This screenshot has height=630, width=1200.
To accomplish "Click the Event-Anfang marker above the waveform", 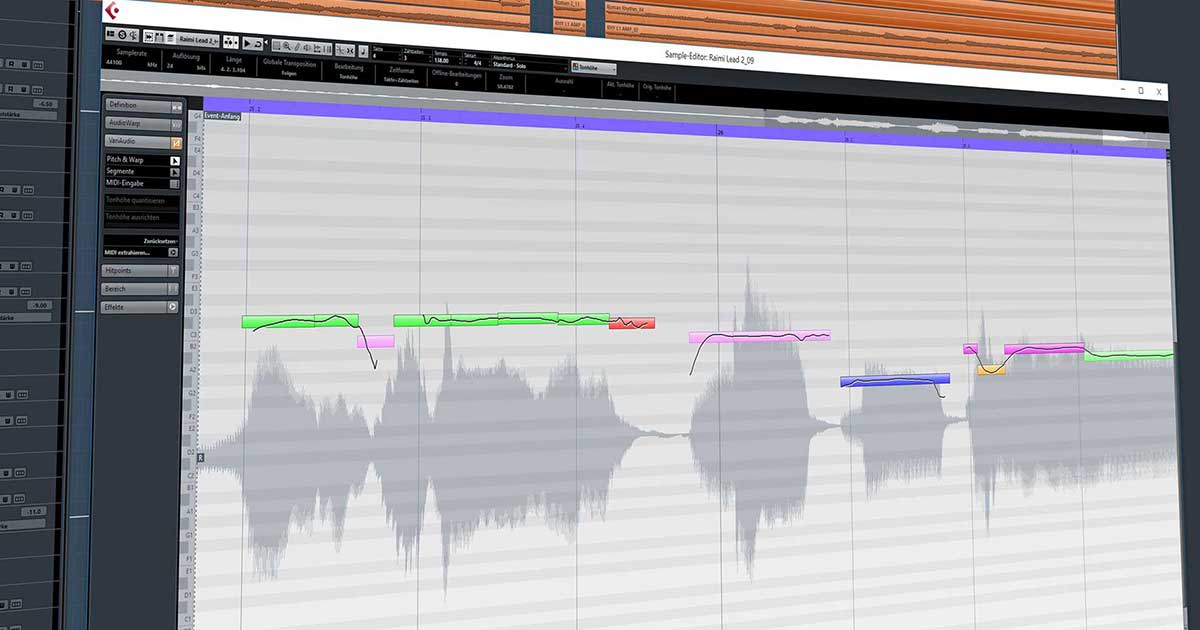I will [x=221, y=114].
